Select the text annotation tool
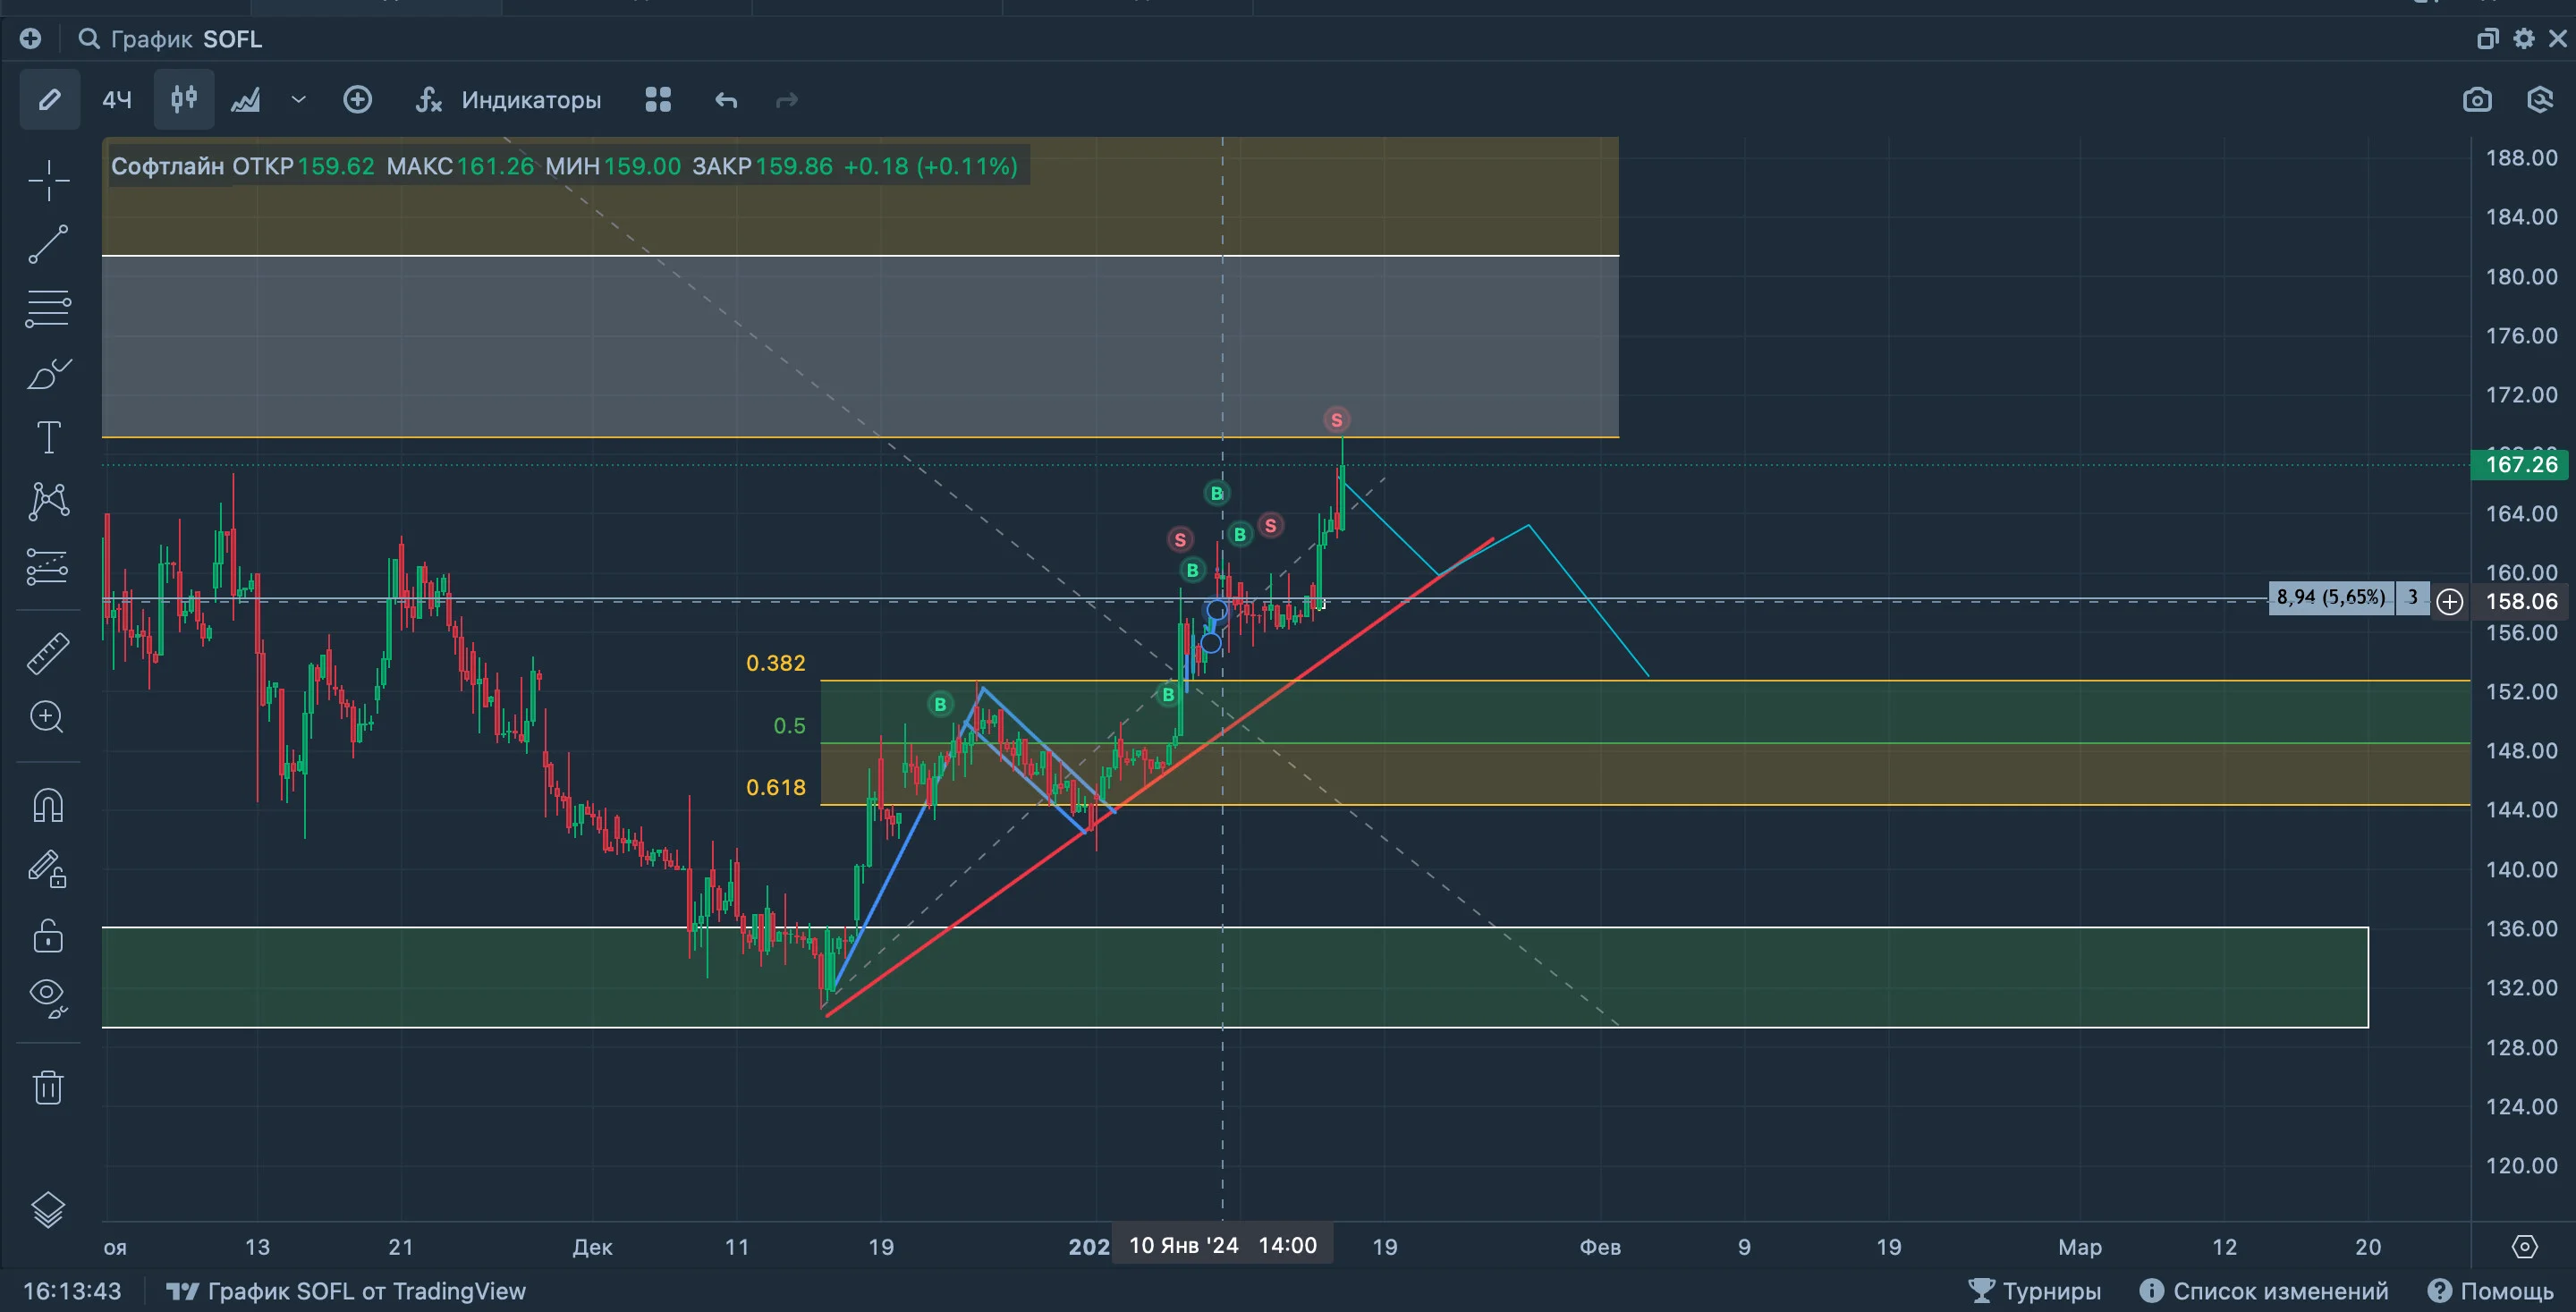This screenshot has height=1312, width=2576. 48,437
